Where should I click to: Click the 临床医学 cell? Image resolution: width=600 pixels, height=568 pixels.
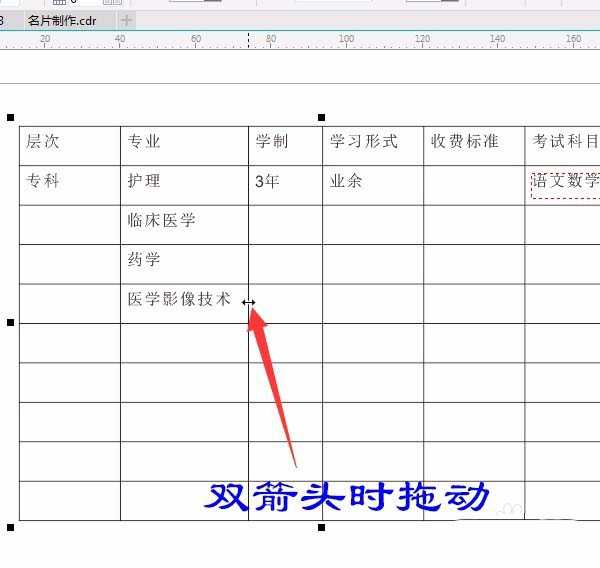[x=184, y=225]
